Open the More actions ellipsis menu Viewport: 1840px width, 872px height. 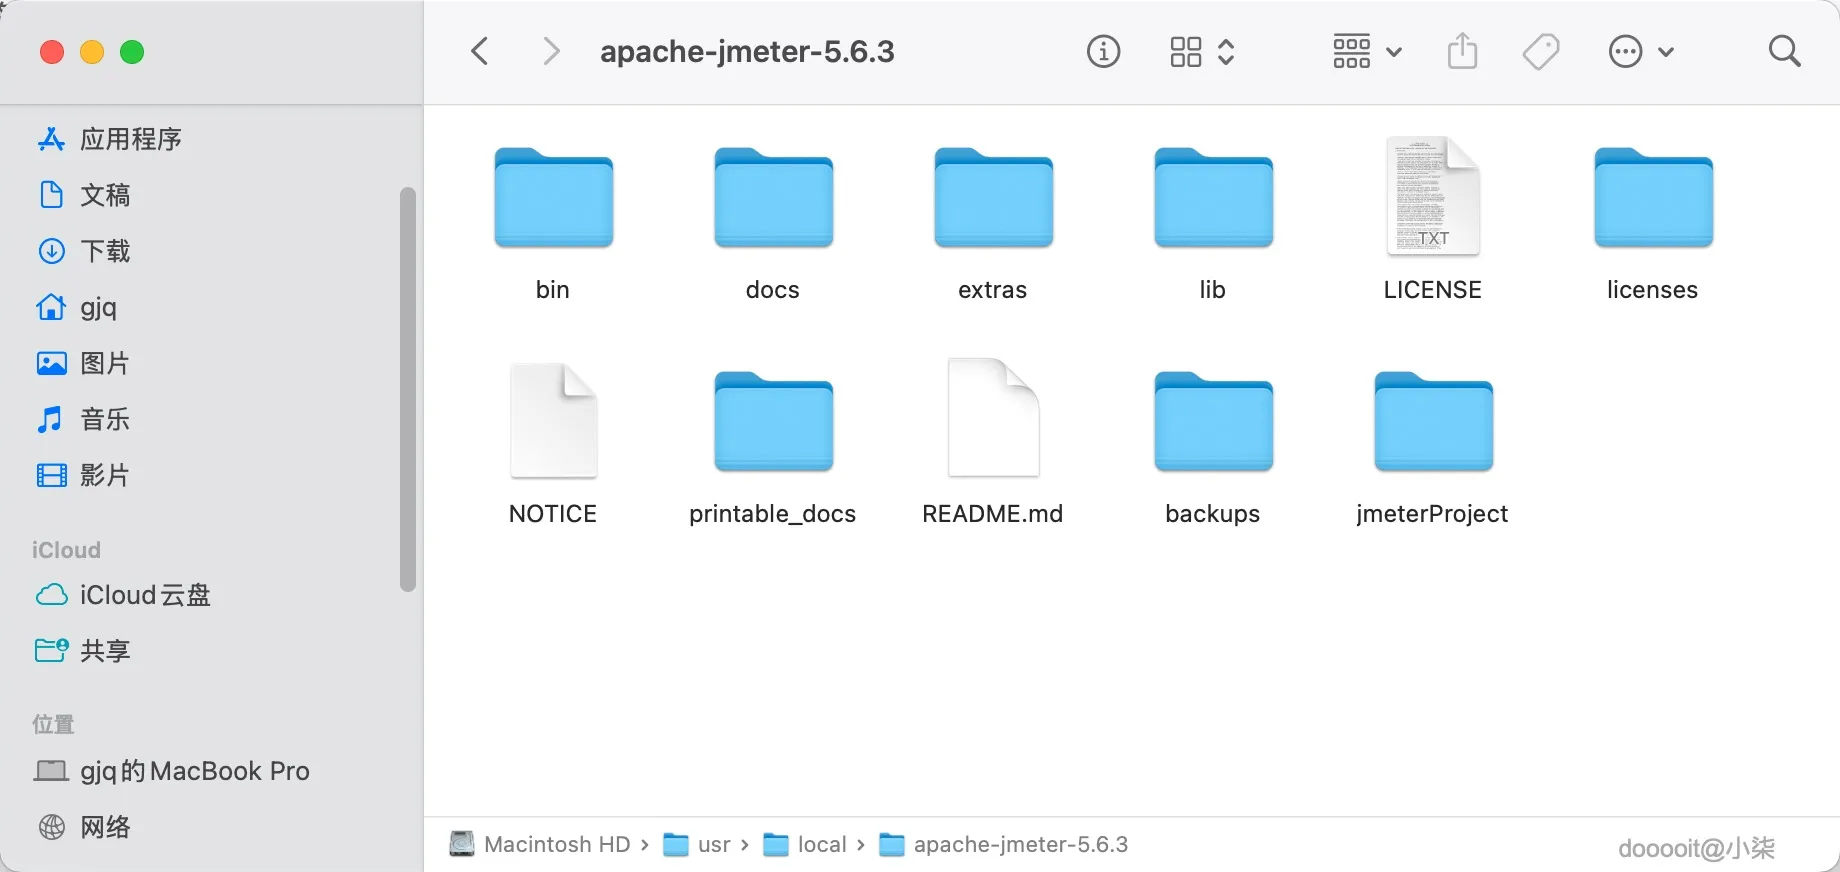1640,51
